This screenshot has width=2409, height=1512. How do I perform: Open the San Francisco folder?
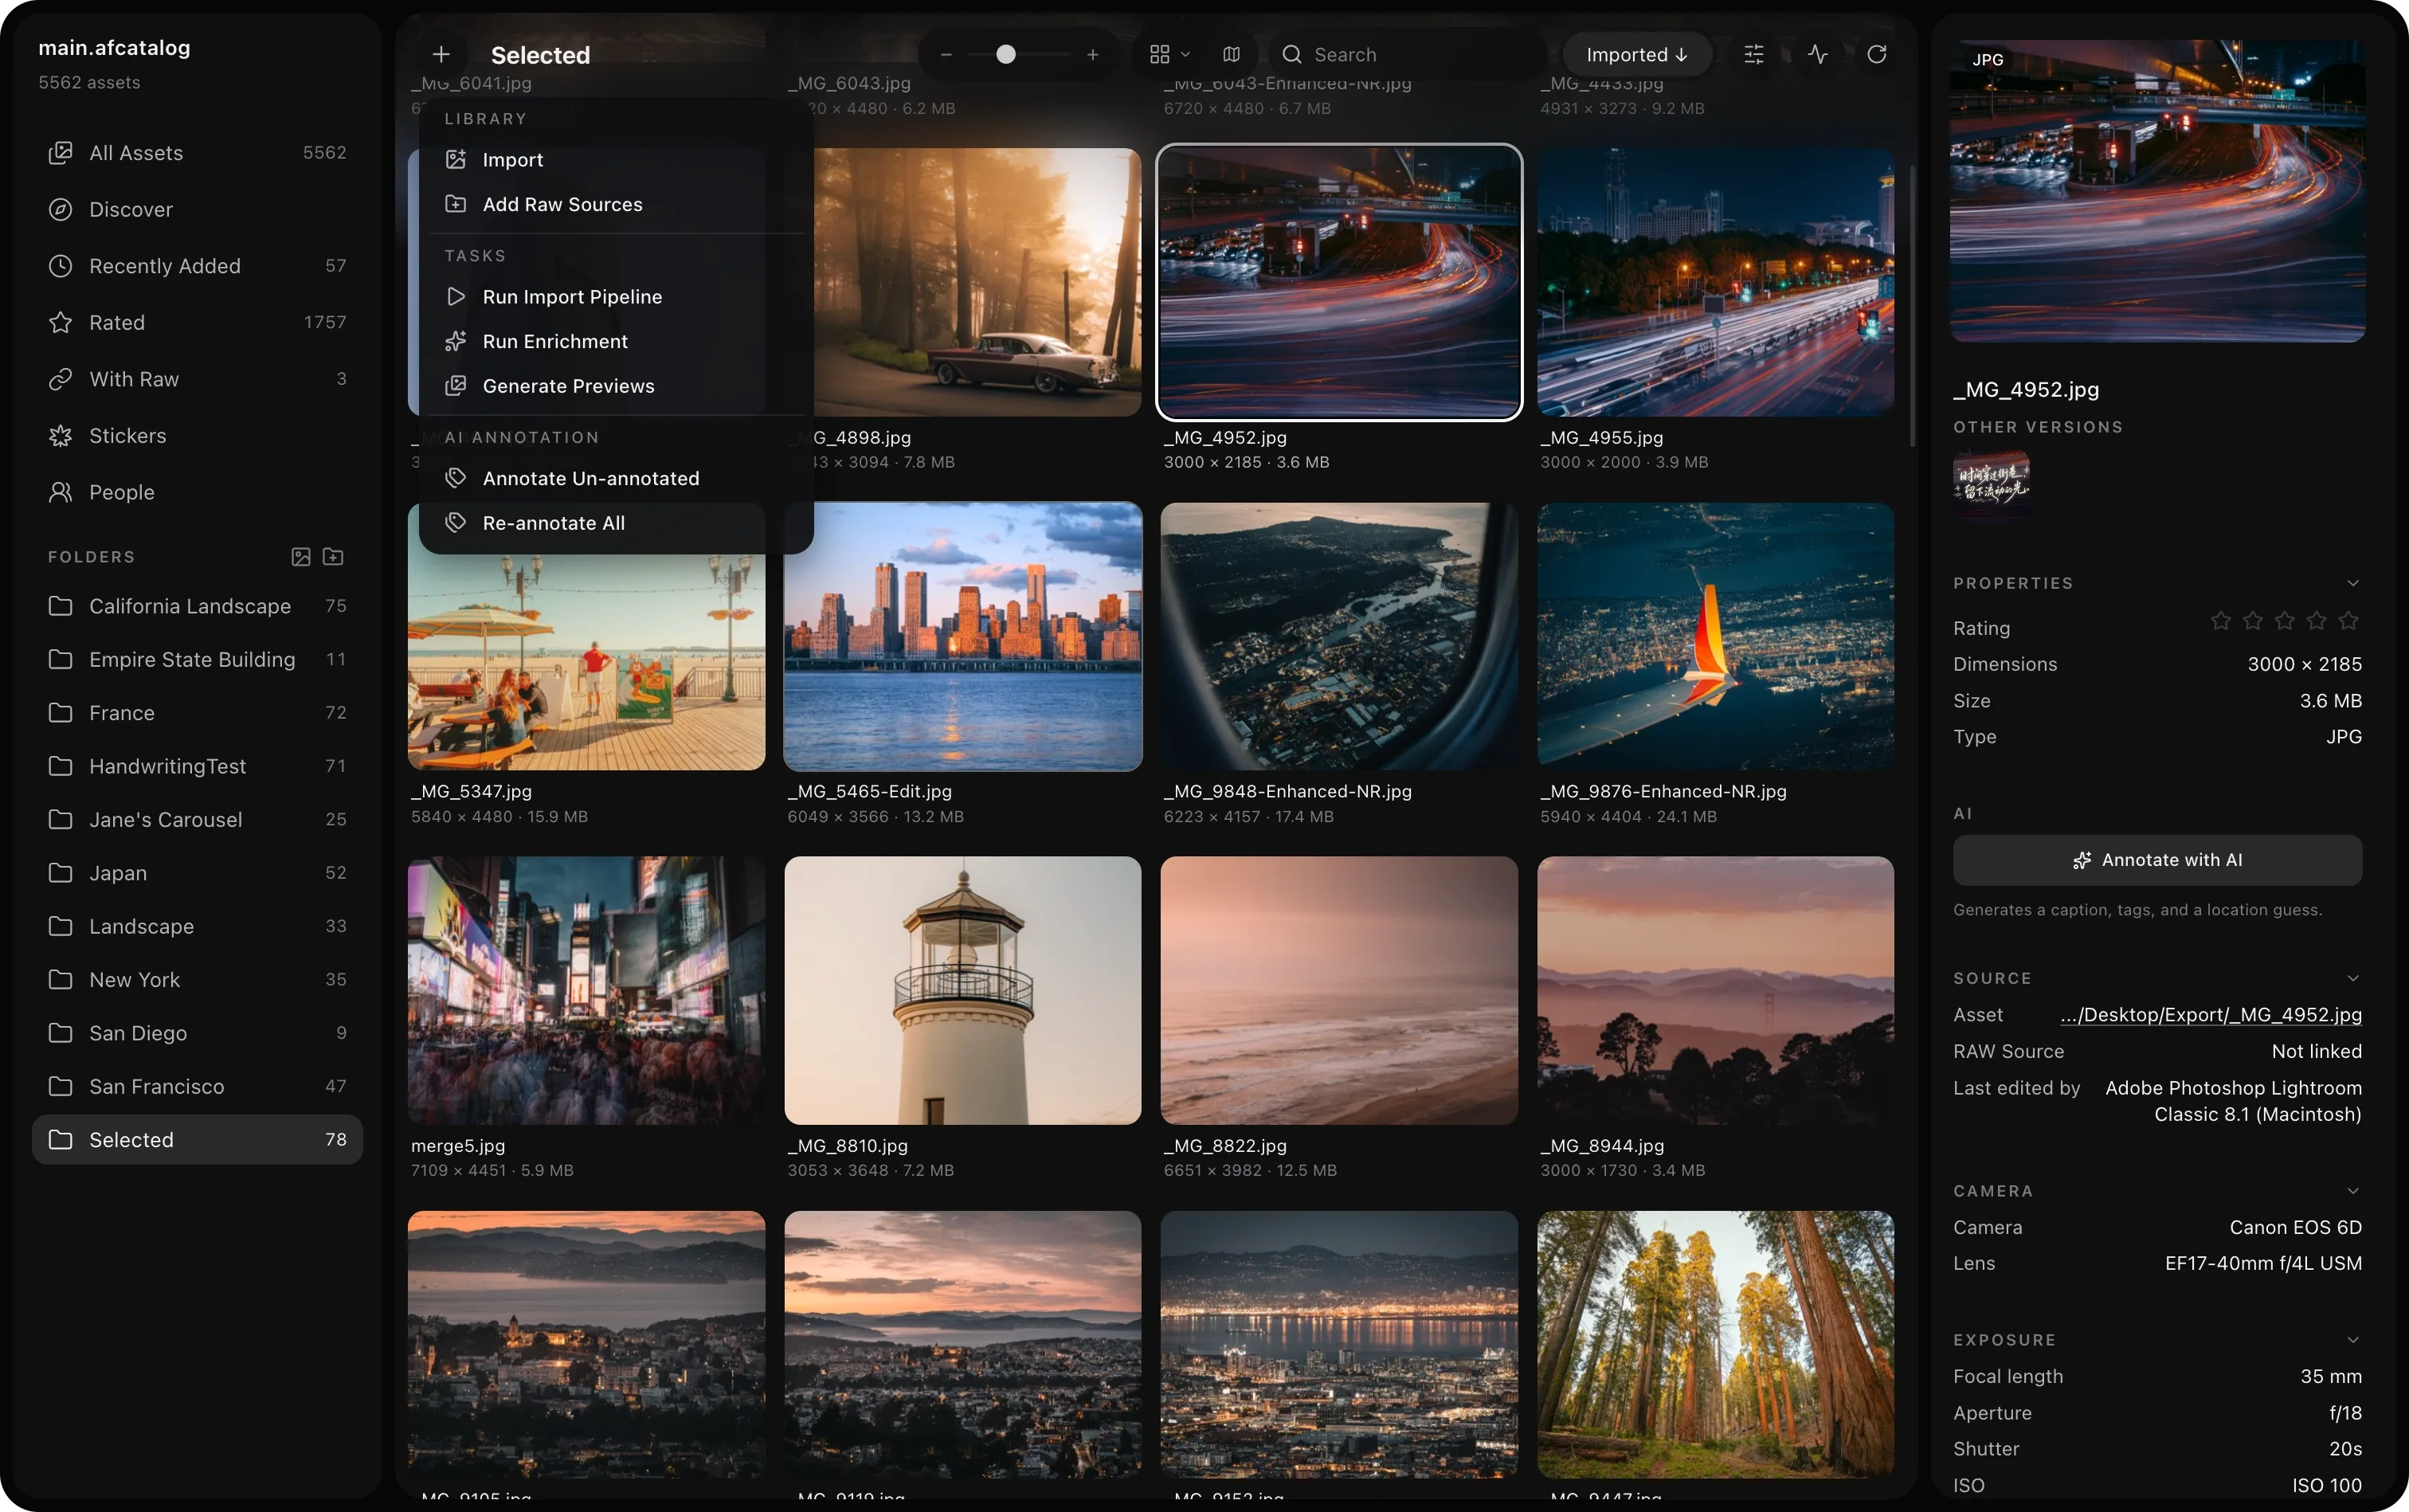point(197,1087)
